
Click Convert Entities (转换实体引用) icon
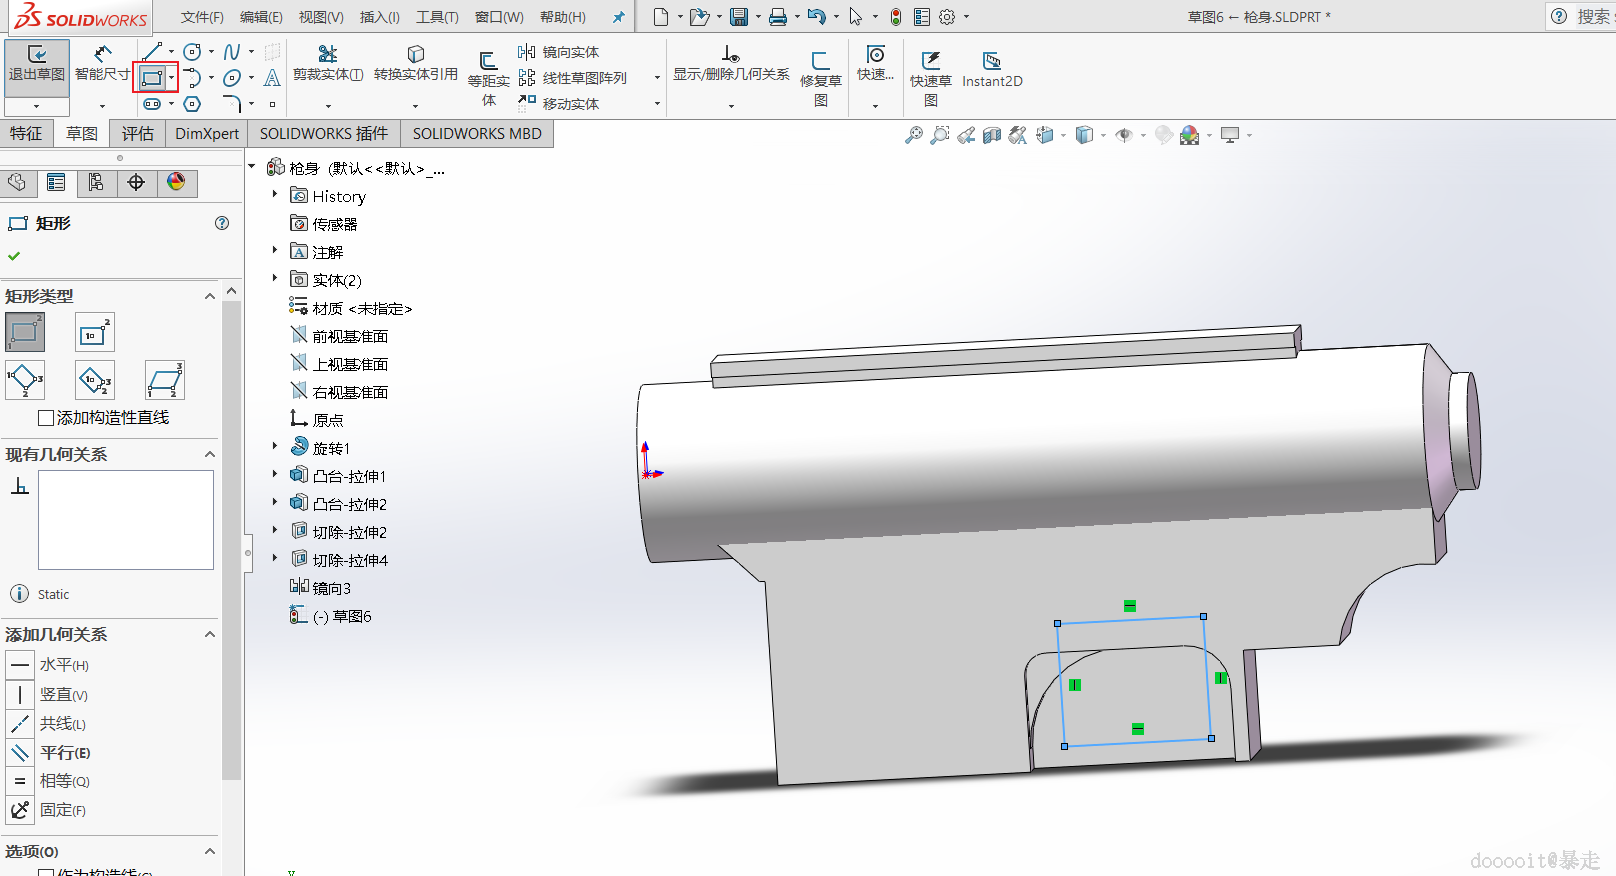tap(415, 55)
